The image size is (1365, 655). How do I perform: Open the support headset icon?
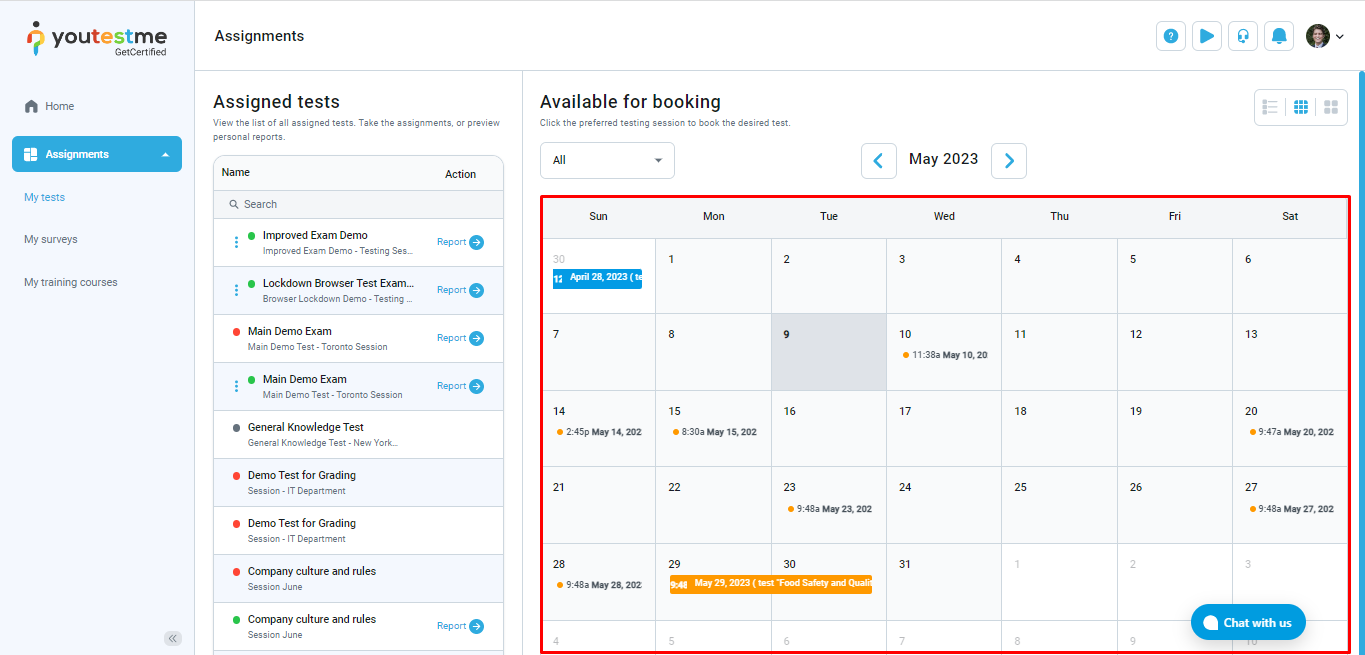coord(1243,36)
